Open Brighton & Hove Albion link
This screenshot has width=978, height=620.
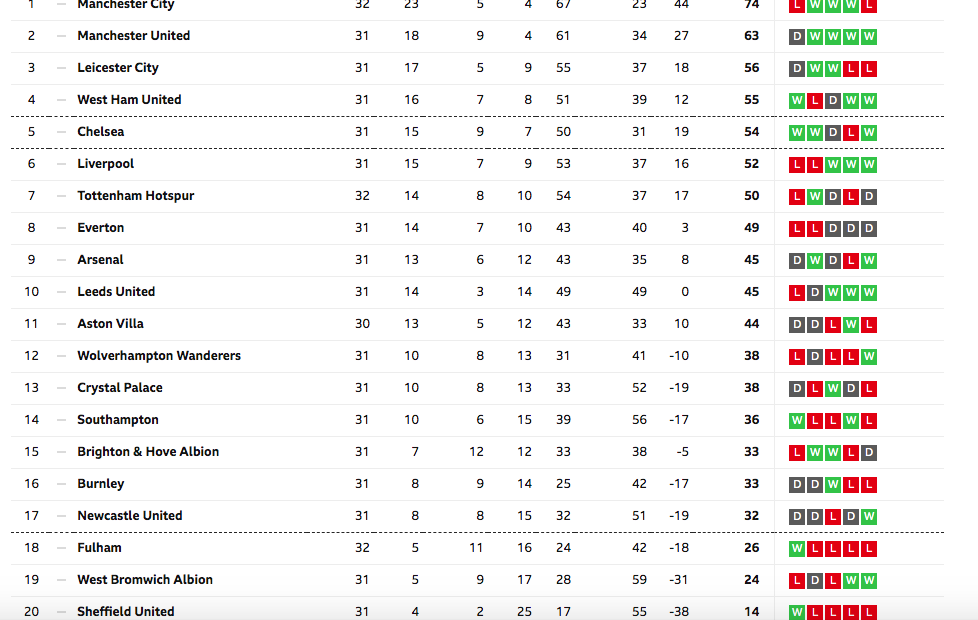148,452
